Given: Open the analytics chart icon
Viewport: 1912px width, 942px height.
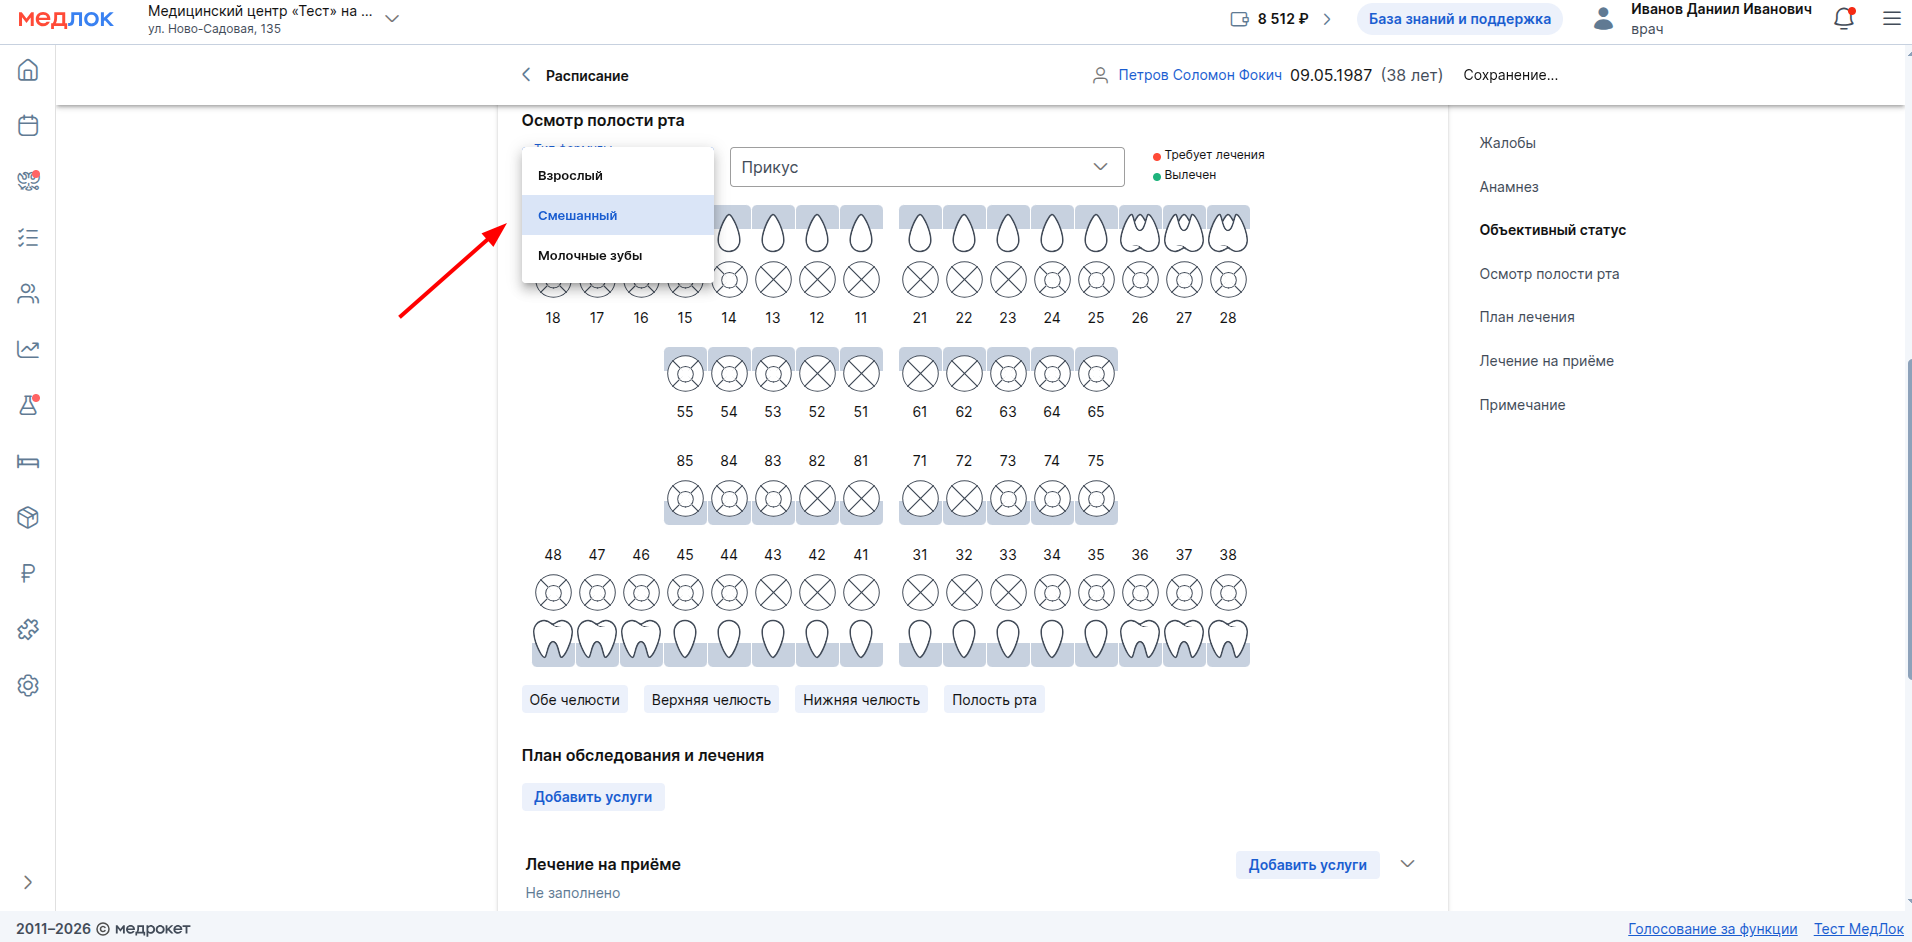Looking at the screenshot, I should pyautogui.click(x=28, y=350).
